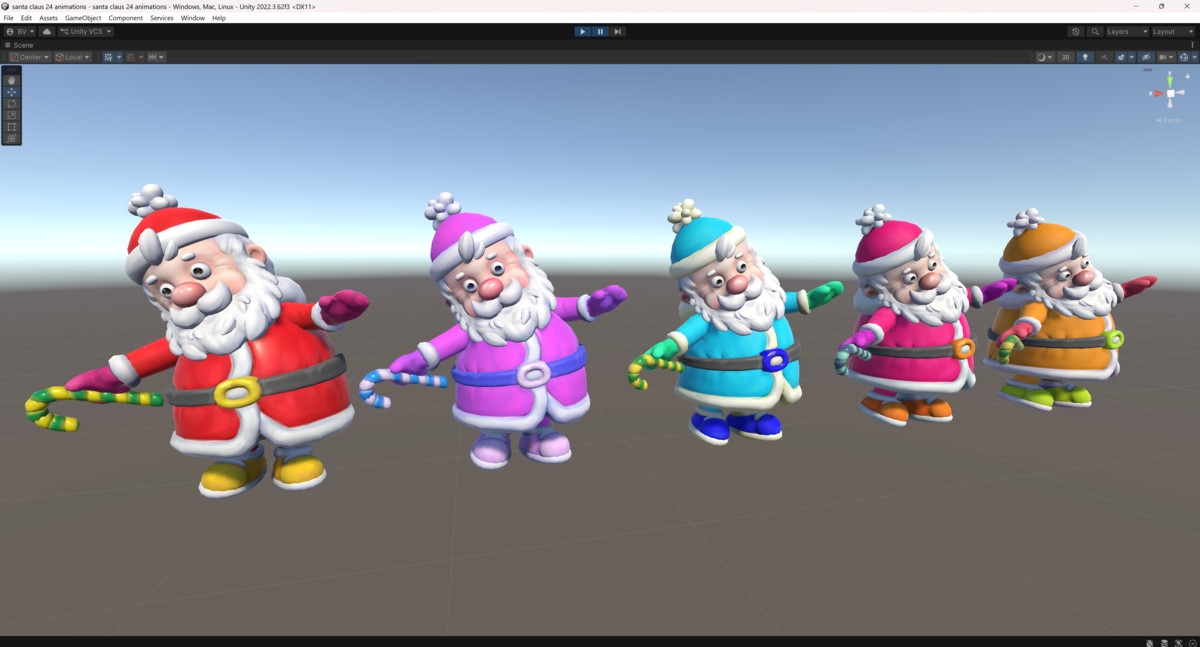The image size is (1200, 647).
Task: Open the Window menu
Action: pyautogui.click(x=193, y=18)
